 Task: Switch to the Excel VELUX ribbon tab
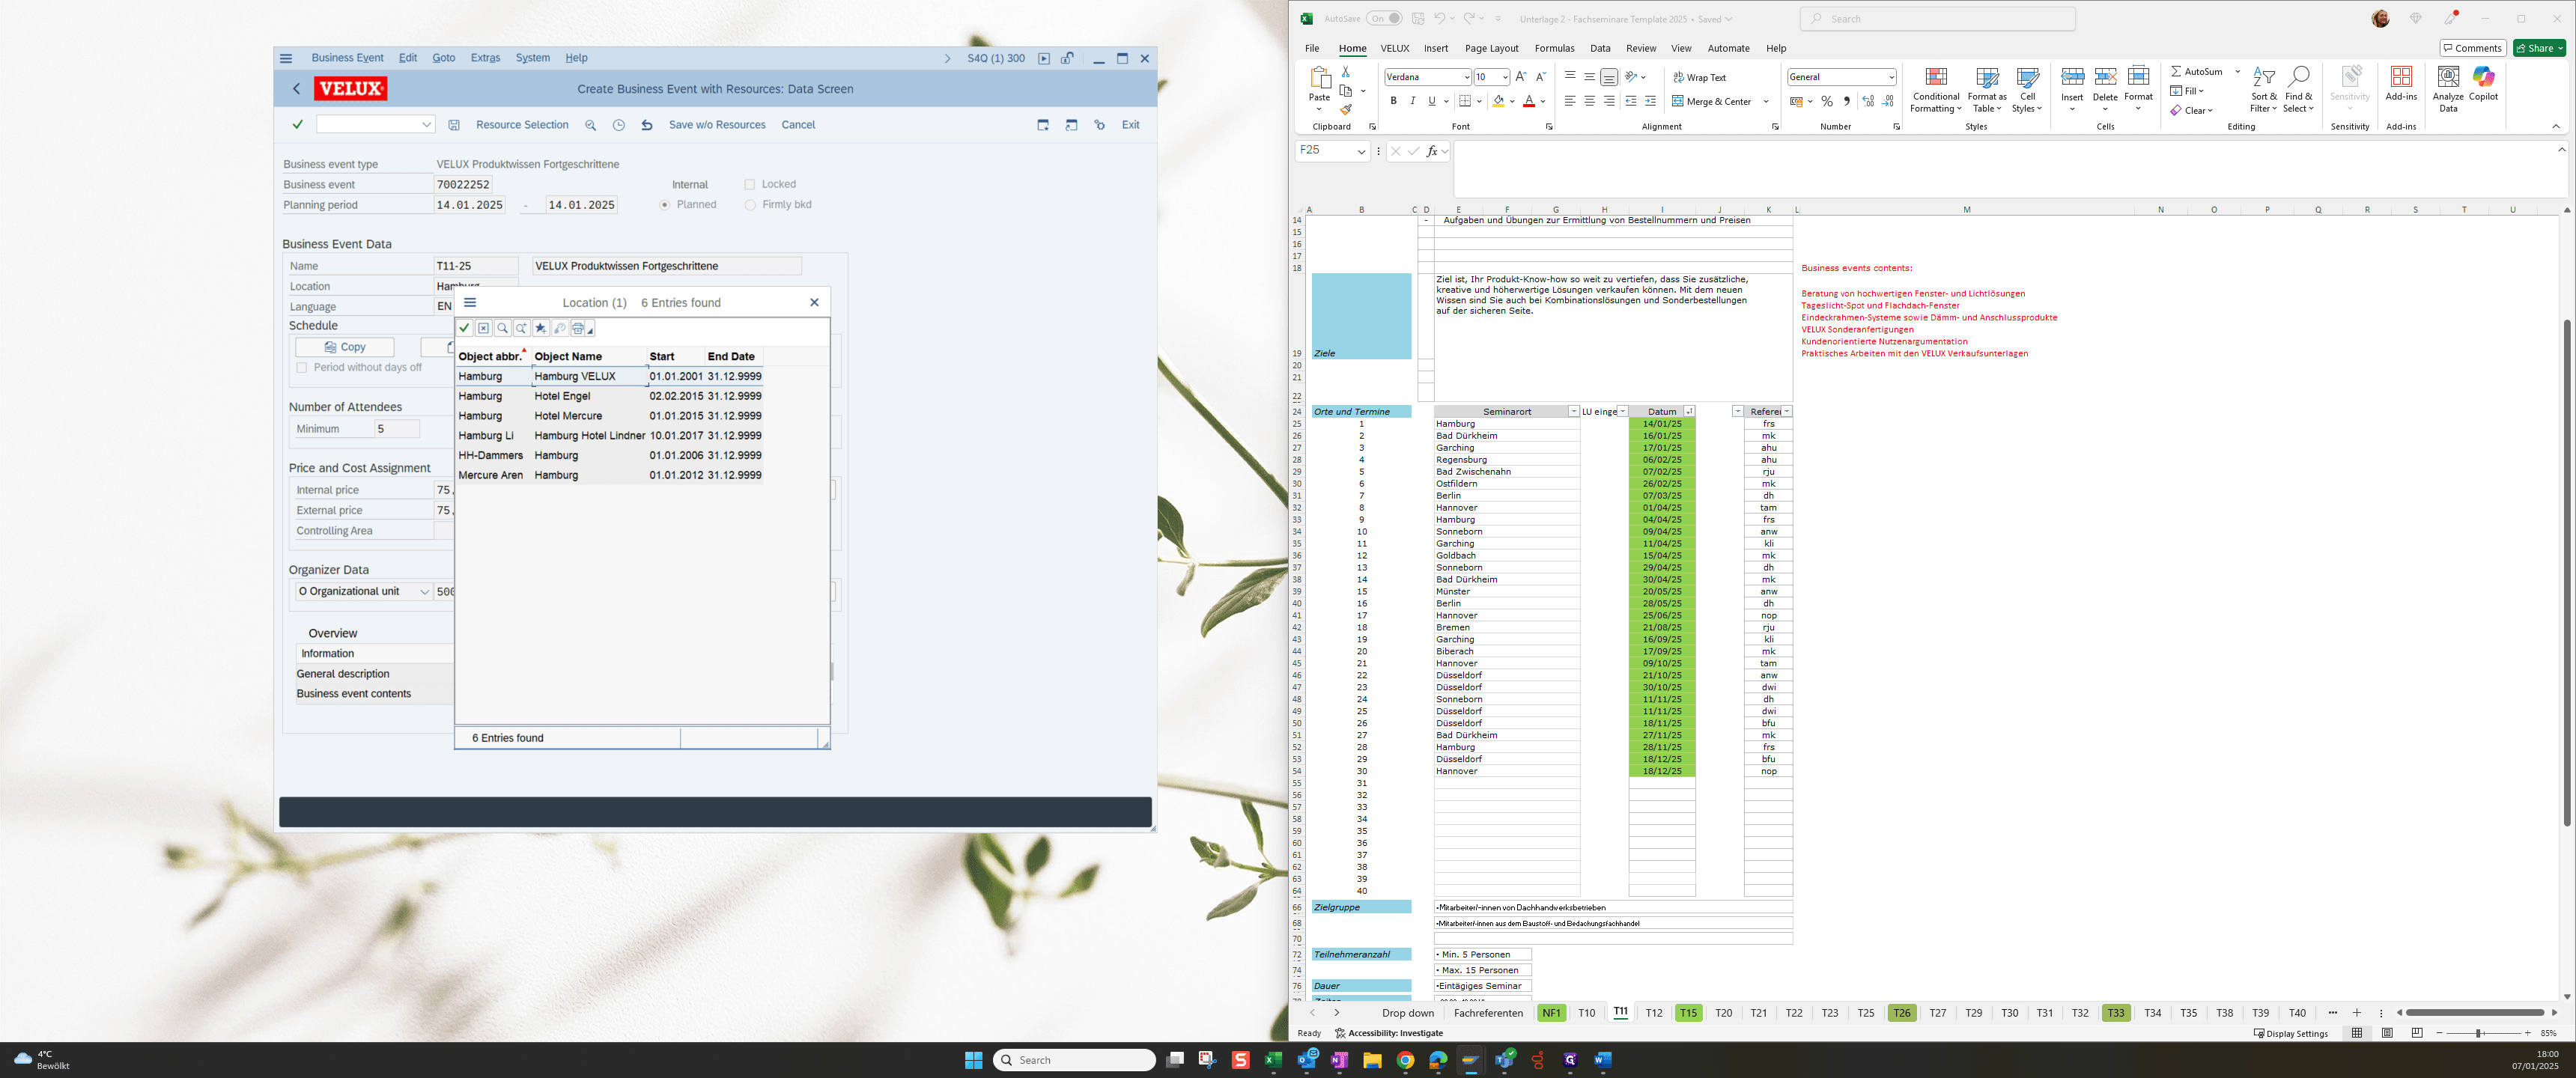pyautogui.click(x=1394, y=48)
